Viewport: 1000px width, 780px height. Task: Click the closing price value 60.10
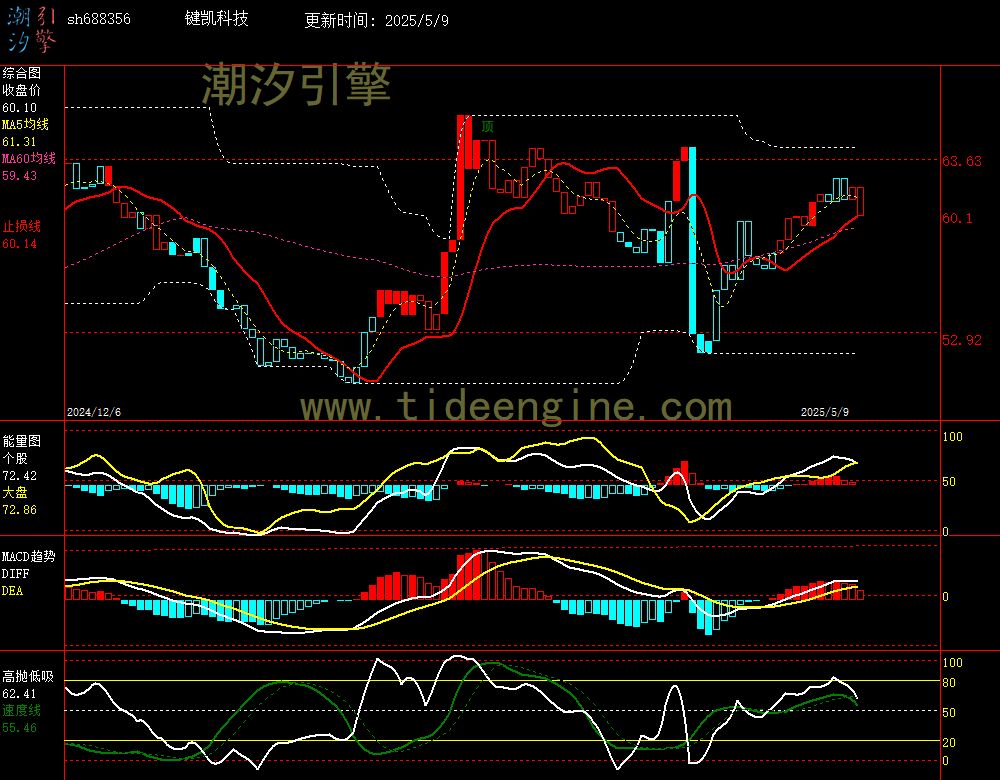pos(19,108)
